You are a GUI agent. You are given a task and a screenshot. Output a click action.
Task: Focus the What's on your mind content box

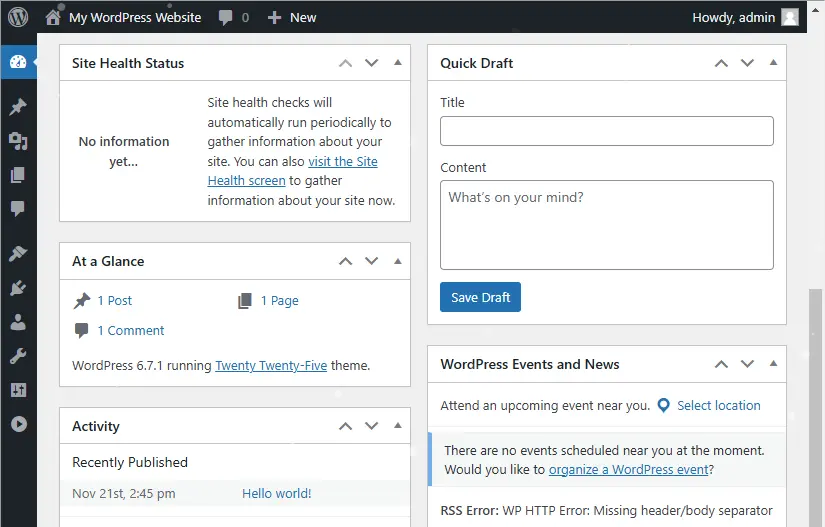[x=607, y=225]
